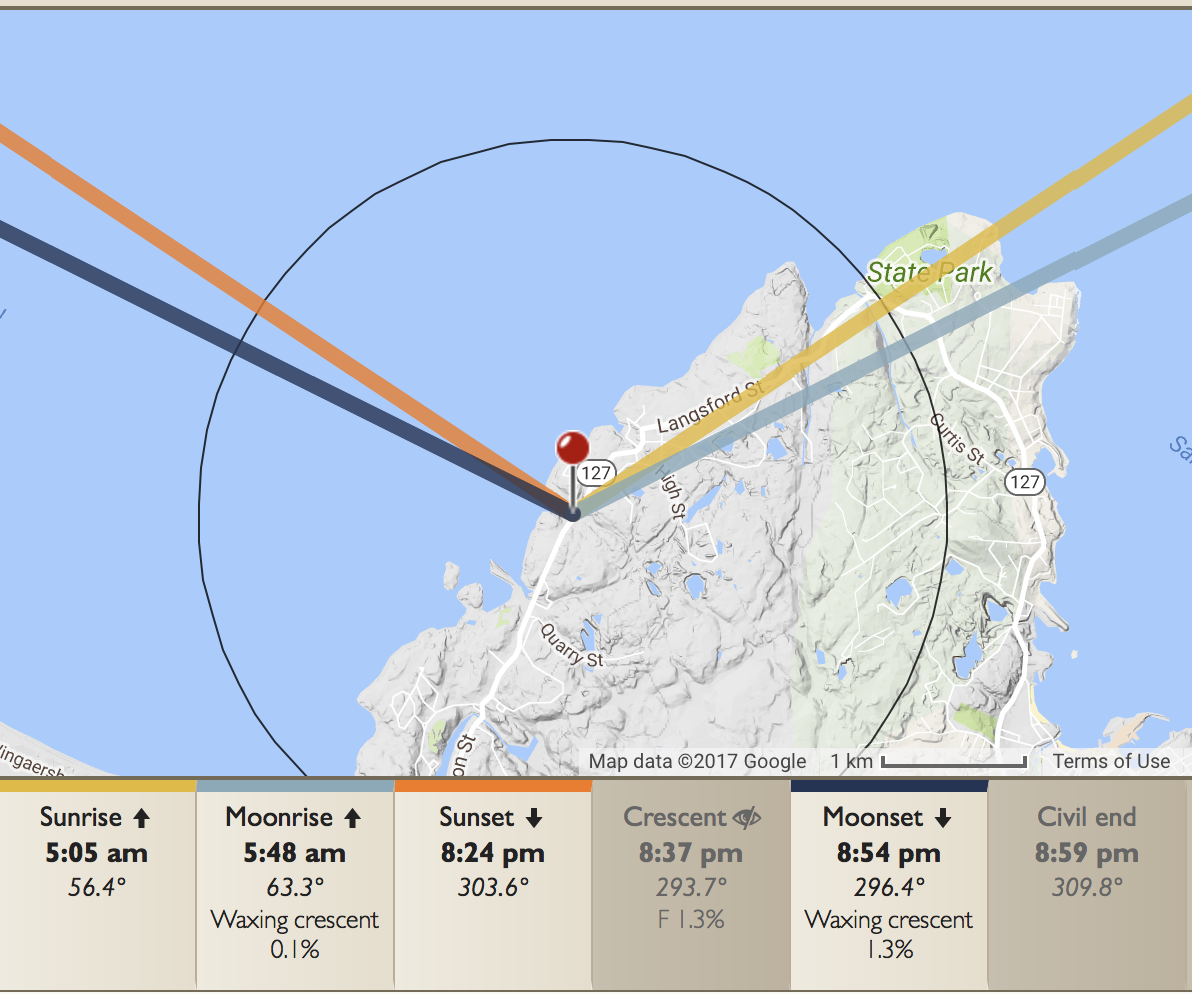Click the Quarry St label on map
Image resolution: width=1192 pixels, height=994 pixels.
point(572,647)
